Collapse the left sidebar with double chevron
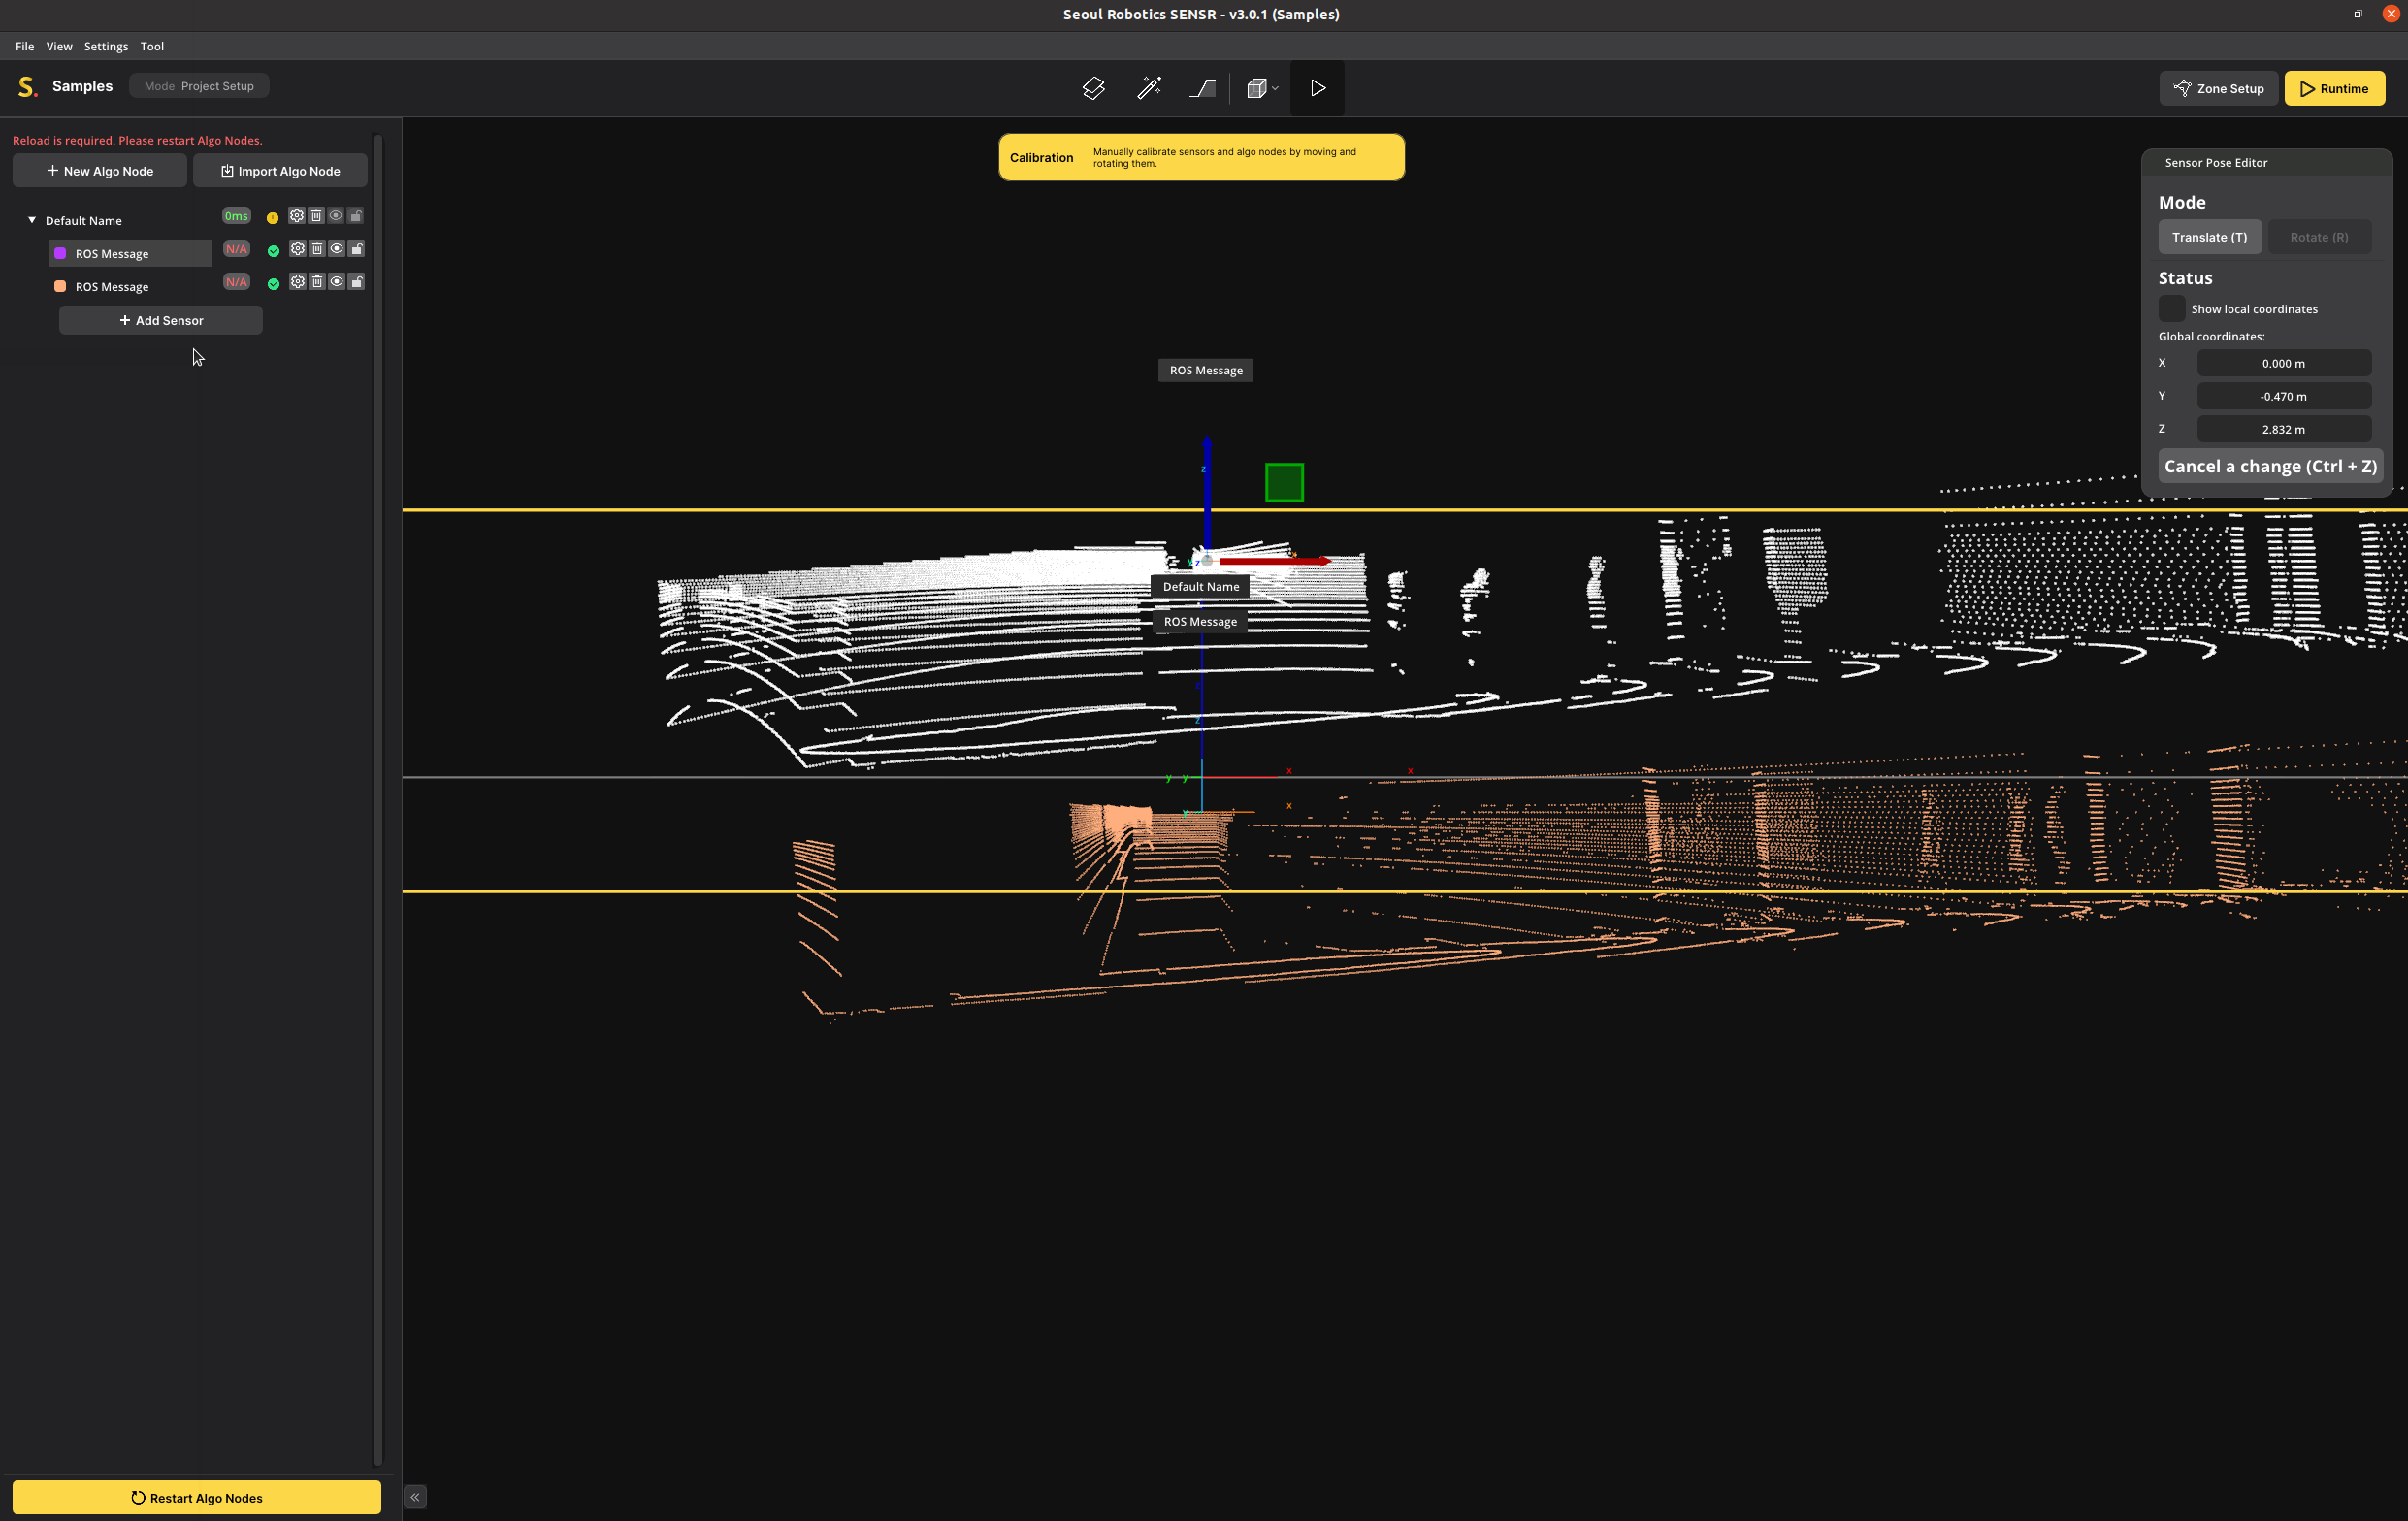Screen dimensions: 2408x1521 click(415, 1497)
